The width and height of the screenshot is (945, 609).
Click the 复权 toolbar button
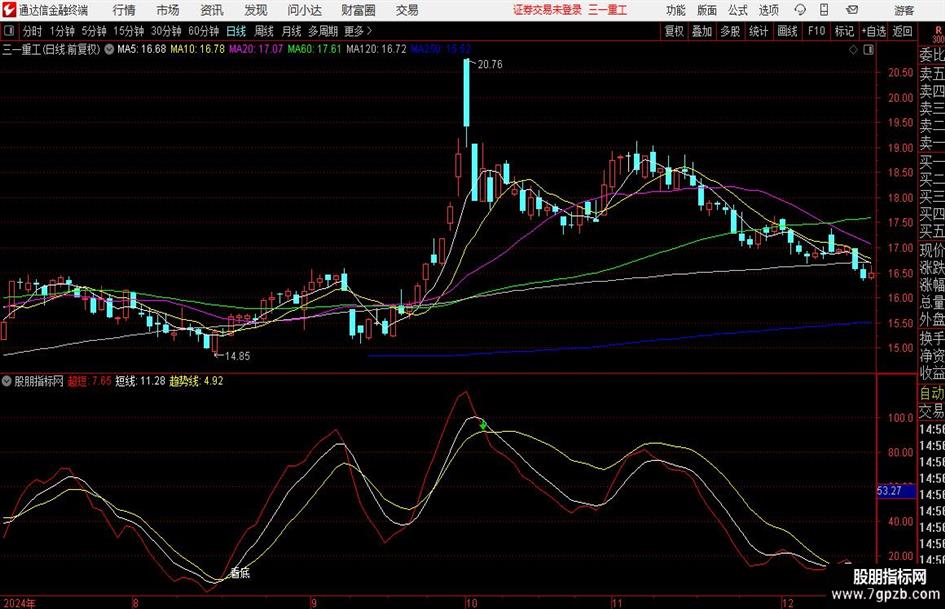point(674,31)
